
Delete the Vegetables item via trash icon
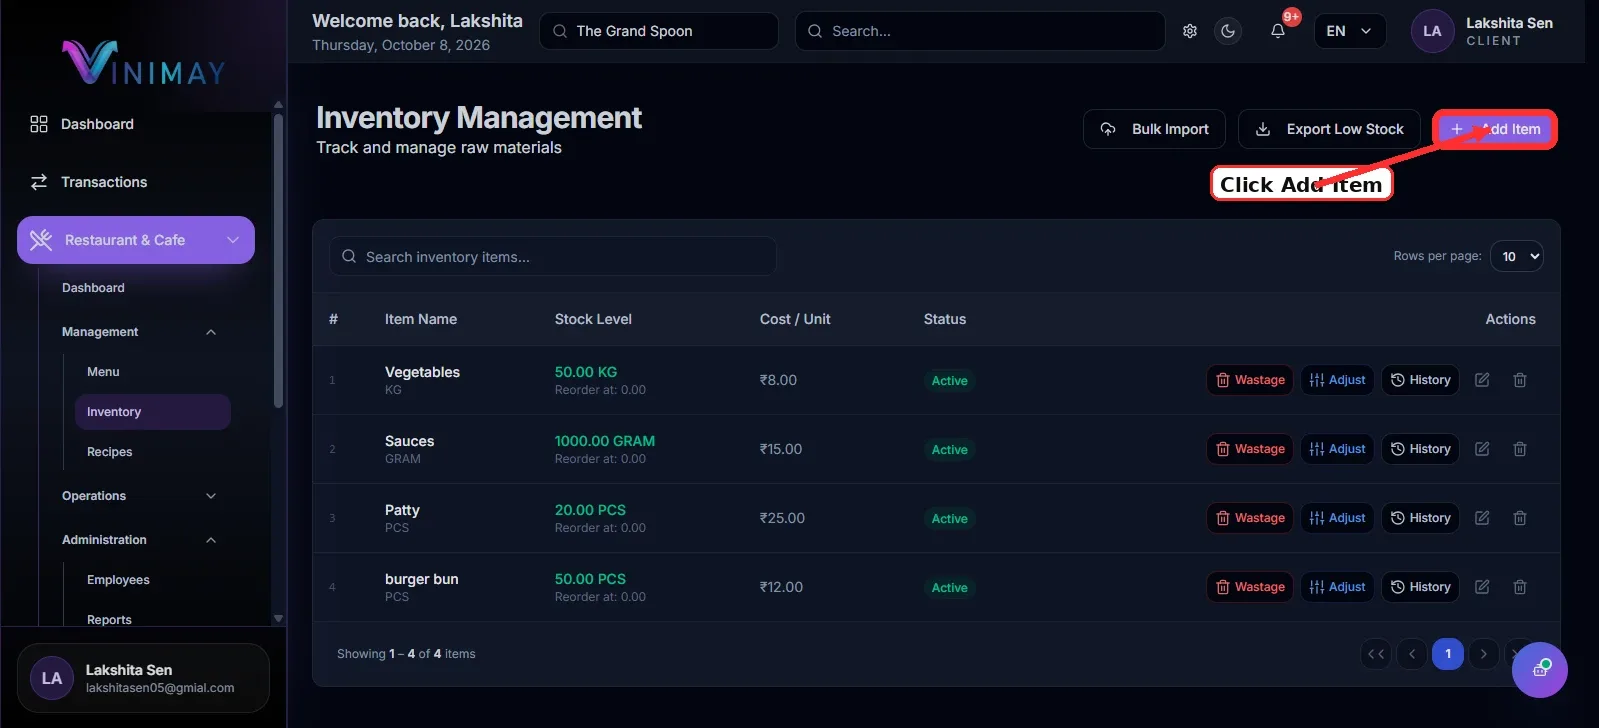tap(1520, 380)
